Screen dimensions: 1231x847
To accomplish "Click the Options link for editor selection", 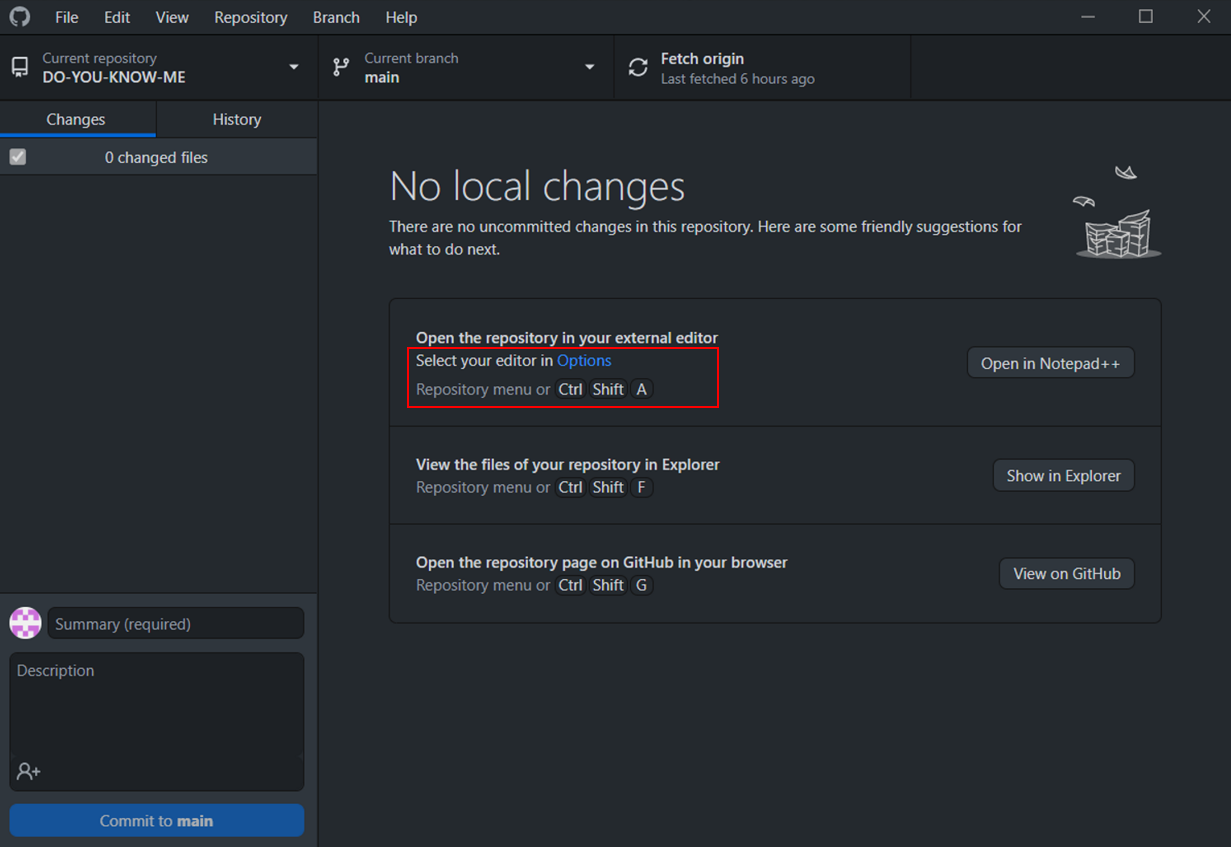I will click(584, 360).
